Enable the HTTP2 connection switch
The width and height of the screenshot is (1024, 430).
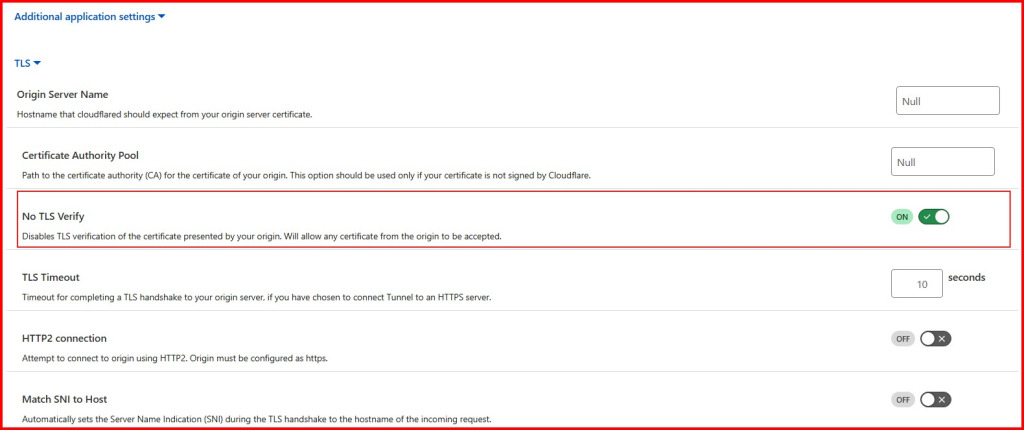934,338
